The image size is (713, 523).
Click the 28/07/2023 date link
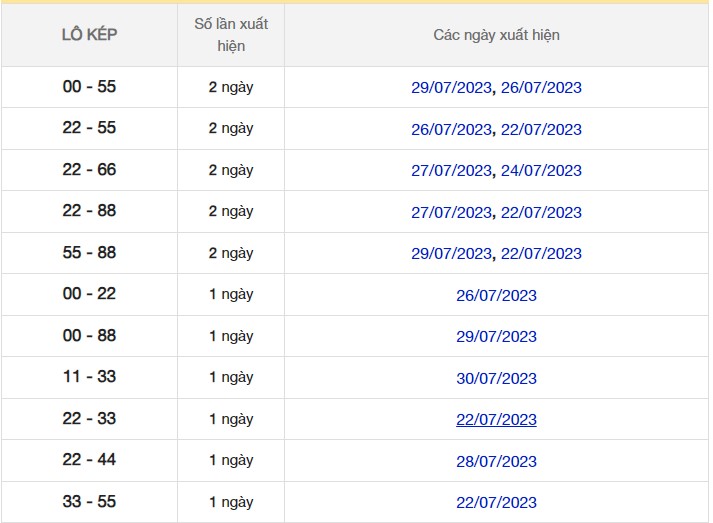tap(496, 461)
